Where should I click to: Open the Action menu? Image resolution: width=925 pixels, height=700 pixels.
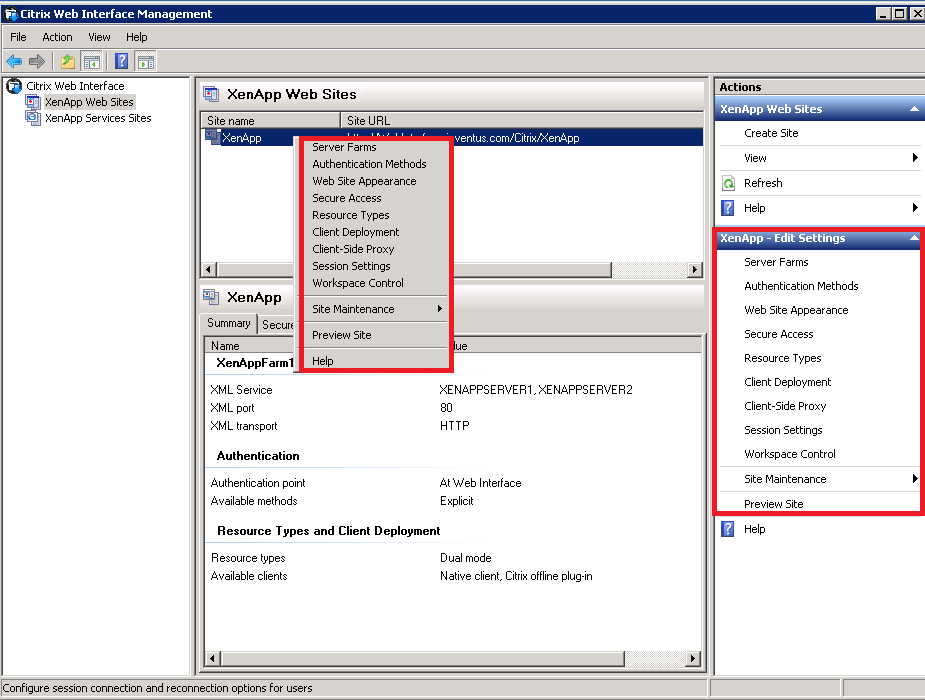[x=57, y=37]
